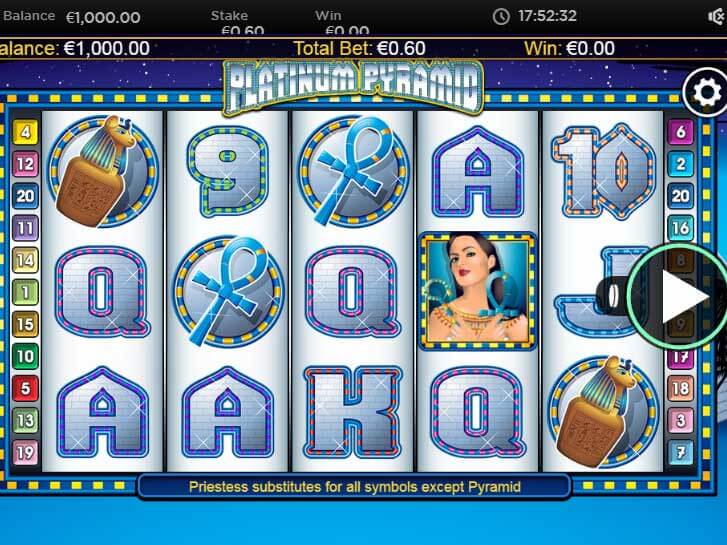This screenshot has height=545, width=727.
Task: Select payline 18 on right side
Action: (681, 388)
